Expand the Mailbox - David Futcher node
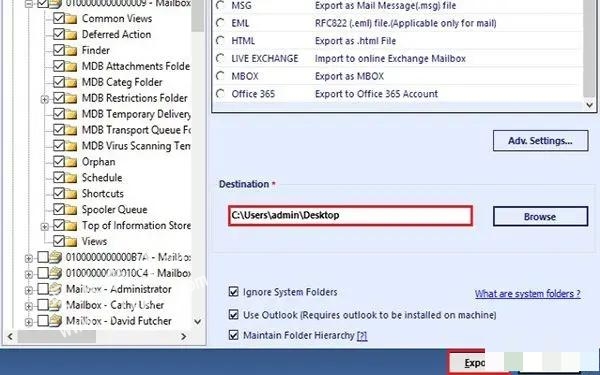The width and height of the screenshot is (600, 375). pos(29,322)
